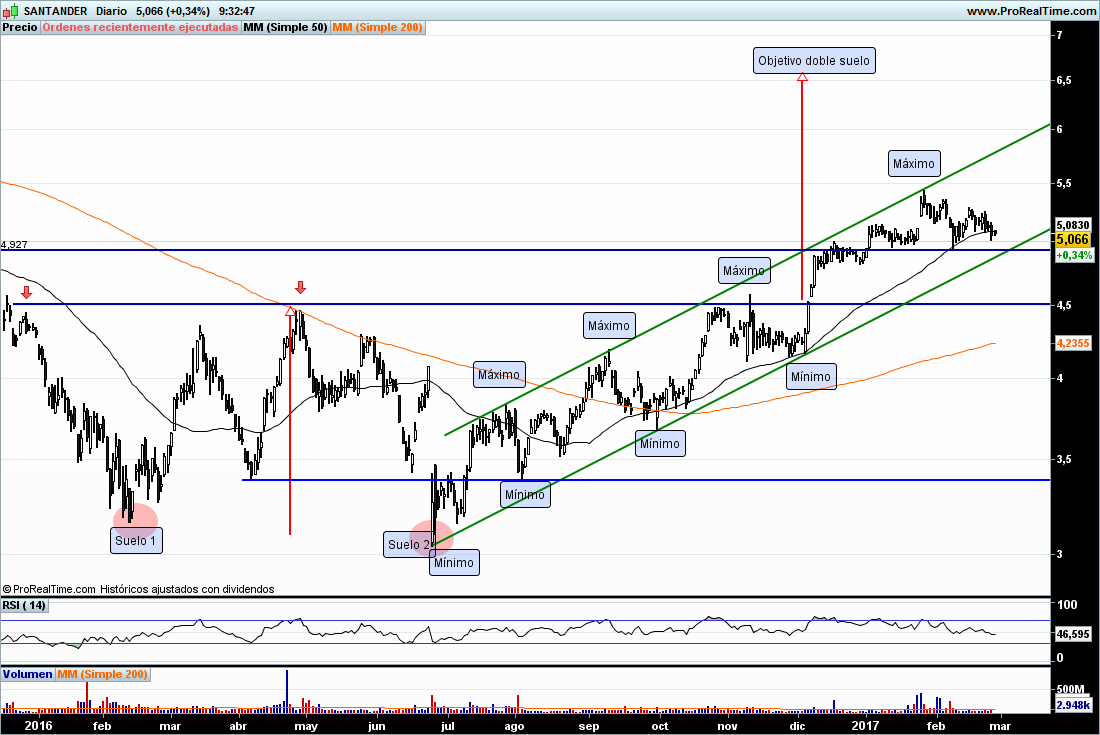
Task: Open MM (Simple 50) indicator settings
Action: pyautogui.click(x=286, y=27)
